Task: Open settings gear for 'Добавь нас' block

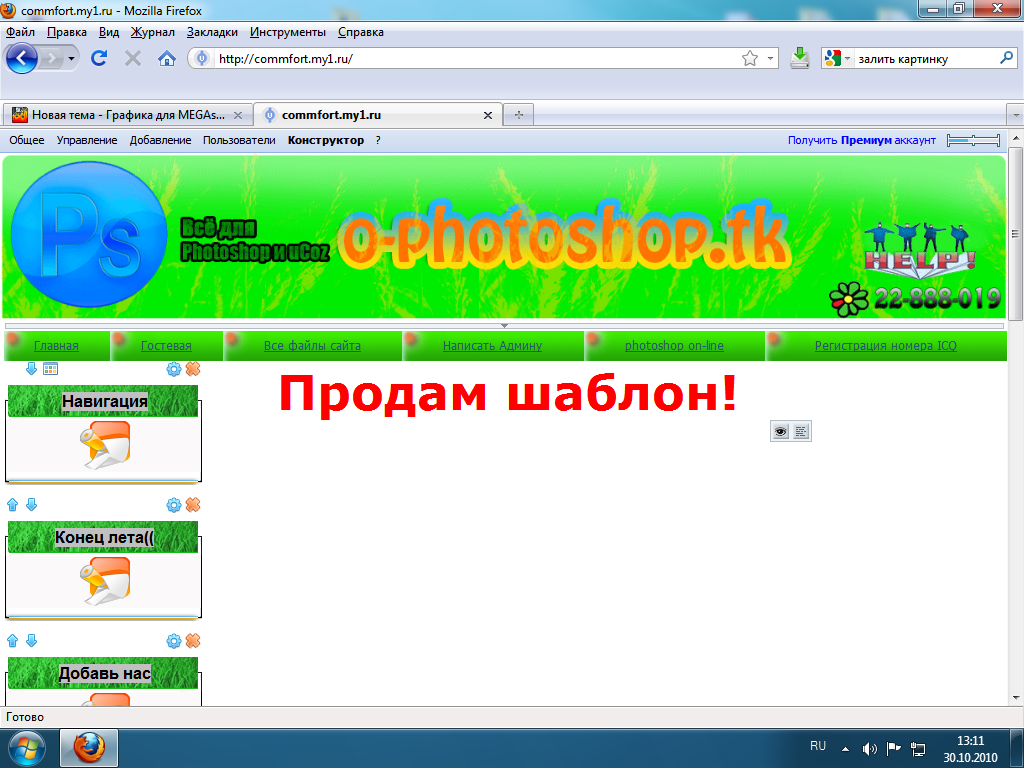Action: (x=174, y=641)
